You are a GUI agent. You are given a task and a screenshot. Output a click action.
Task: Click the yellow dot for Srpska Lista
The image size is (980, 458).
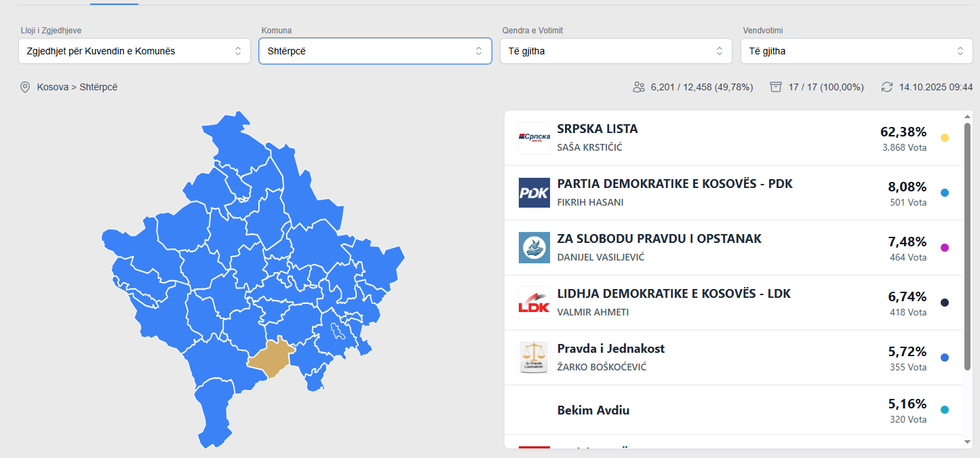click(945, 138)
